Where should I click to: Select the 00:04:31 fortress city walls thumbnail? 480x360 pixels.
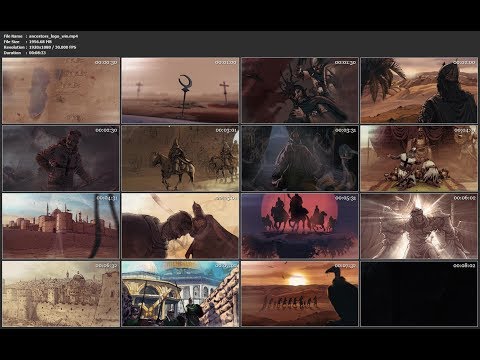click(x=61, y=226)
